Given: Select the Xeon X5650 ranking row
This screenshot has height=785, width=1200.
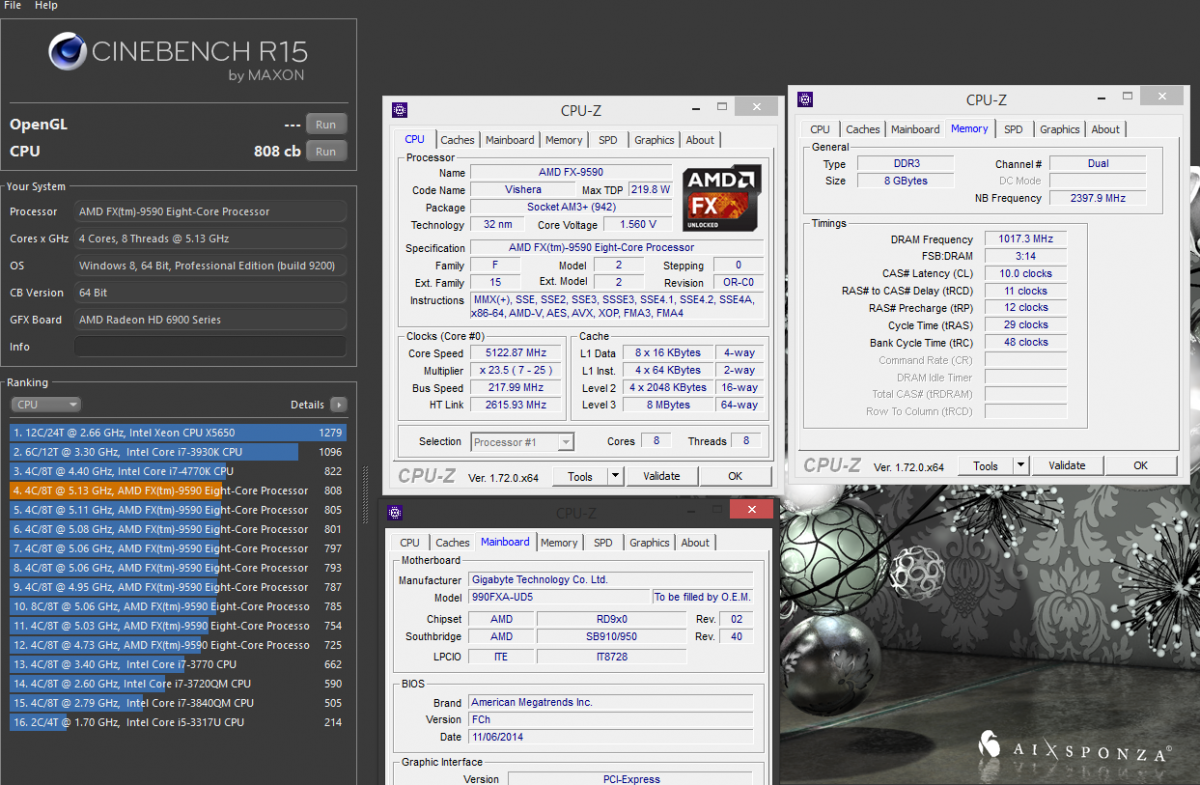Looking at the screenshot, I should point(179,433).
